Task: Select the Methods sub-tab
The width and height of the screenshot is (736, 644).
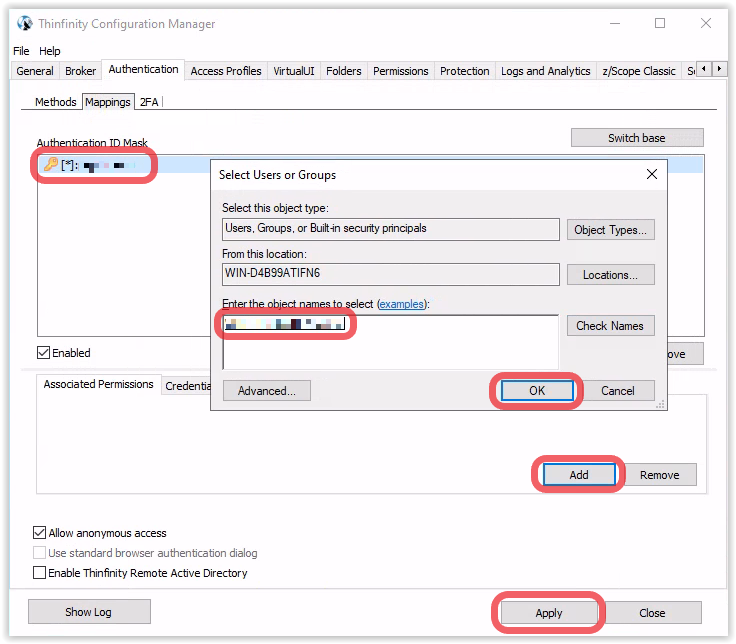Action: (55, 102)
